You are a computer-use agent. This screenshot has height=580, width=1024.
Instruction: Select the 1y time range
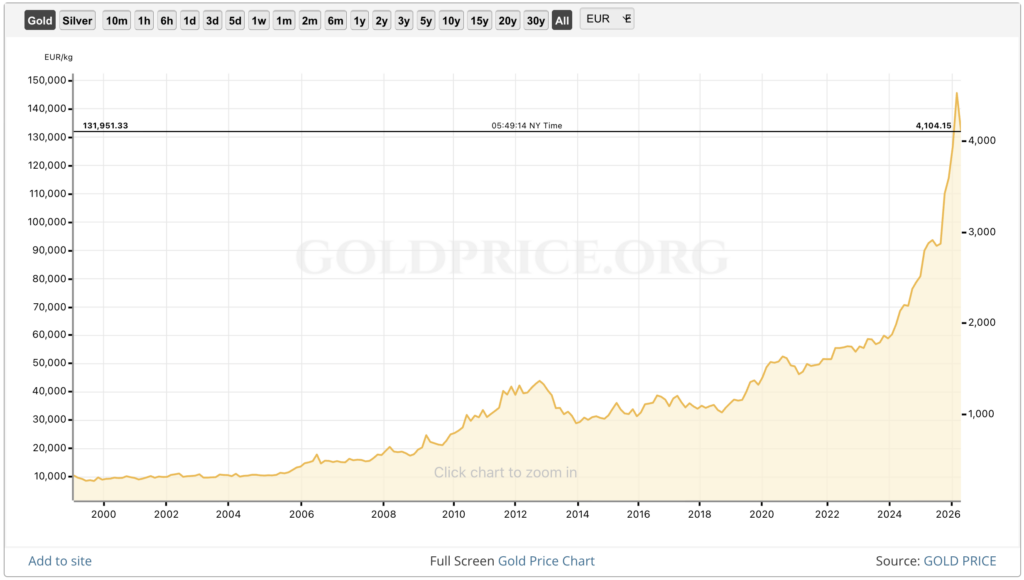point(359,20)
